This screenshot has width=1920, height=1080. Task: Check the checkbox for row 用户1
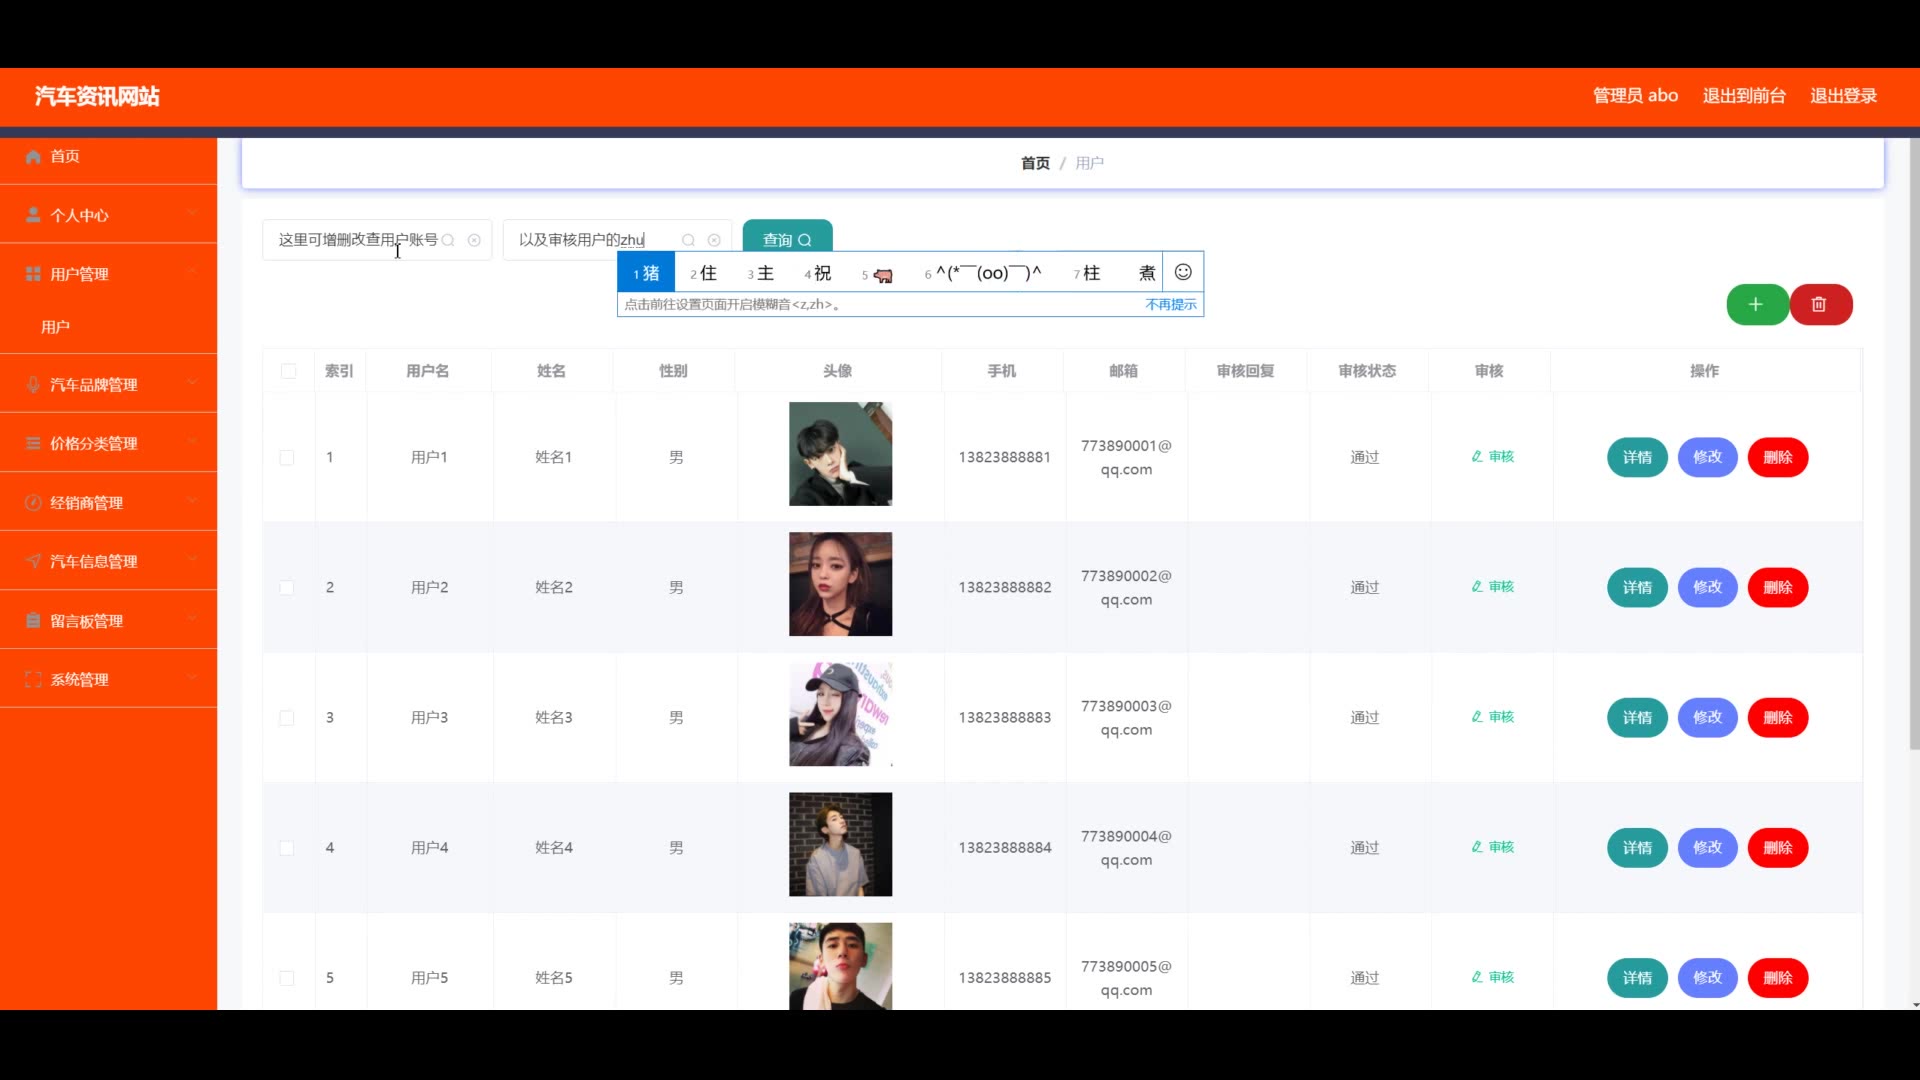coord(287,458)
